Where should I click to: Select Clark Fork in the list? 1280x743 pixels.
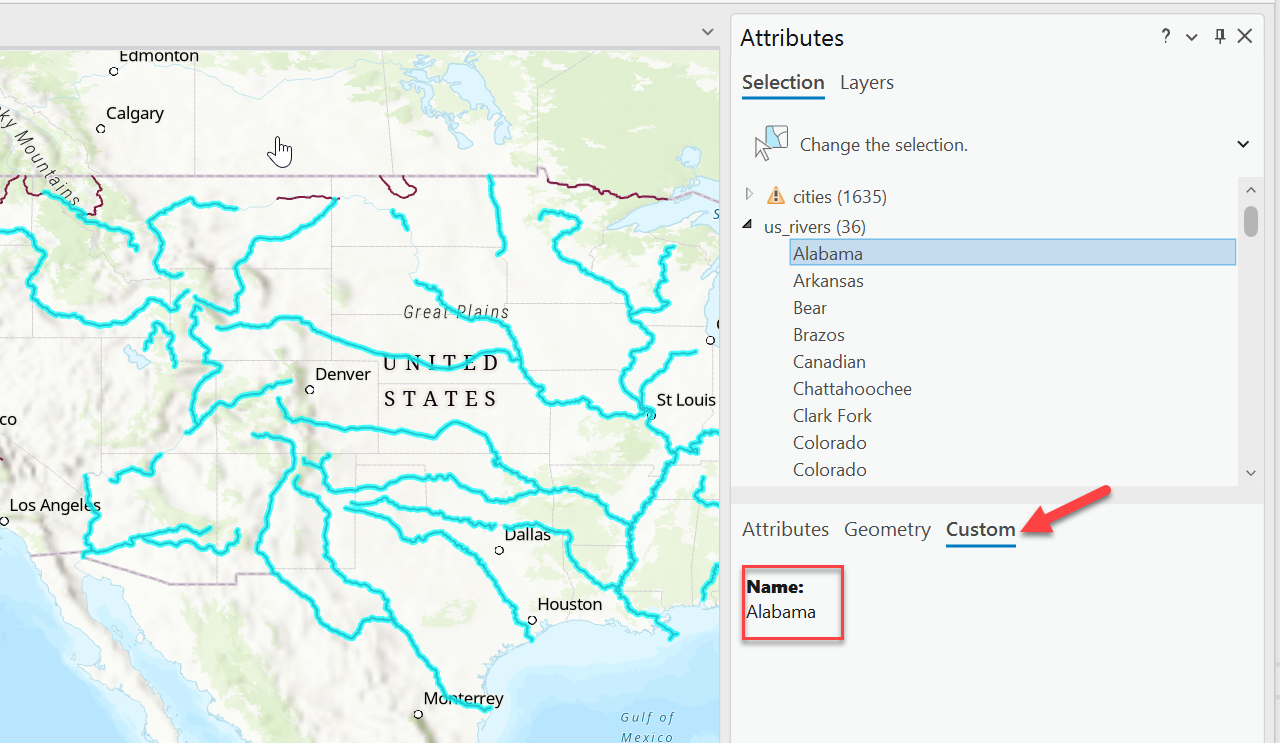(832, 416)
